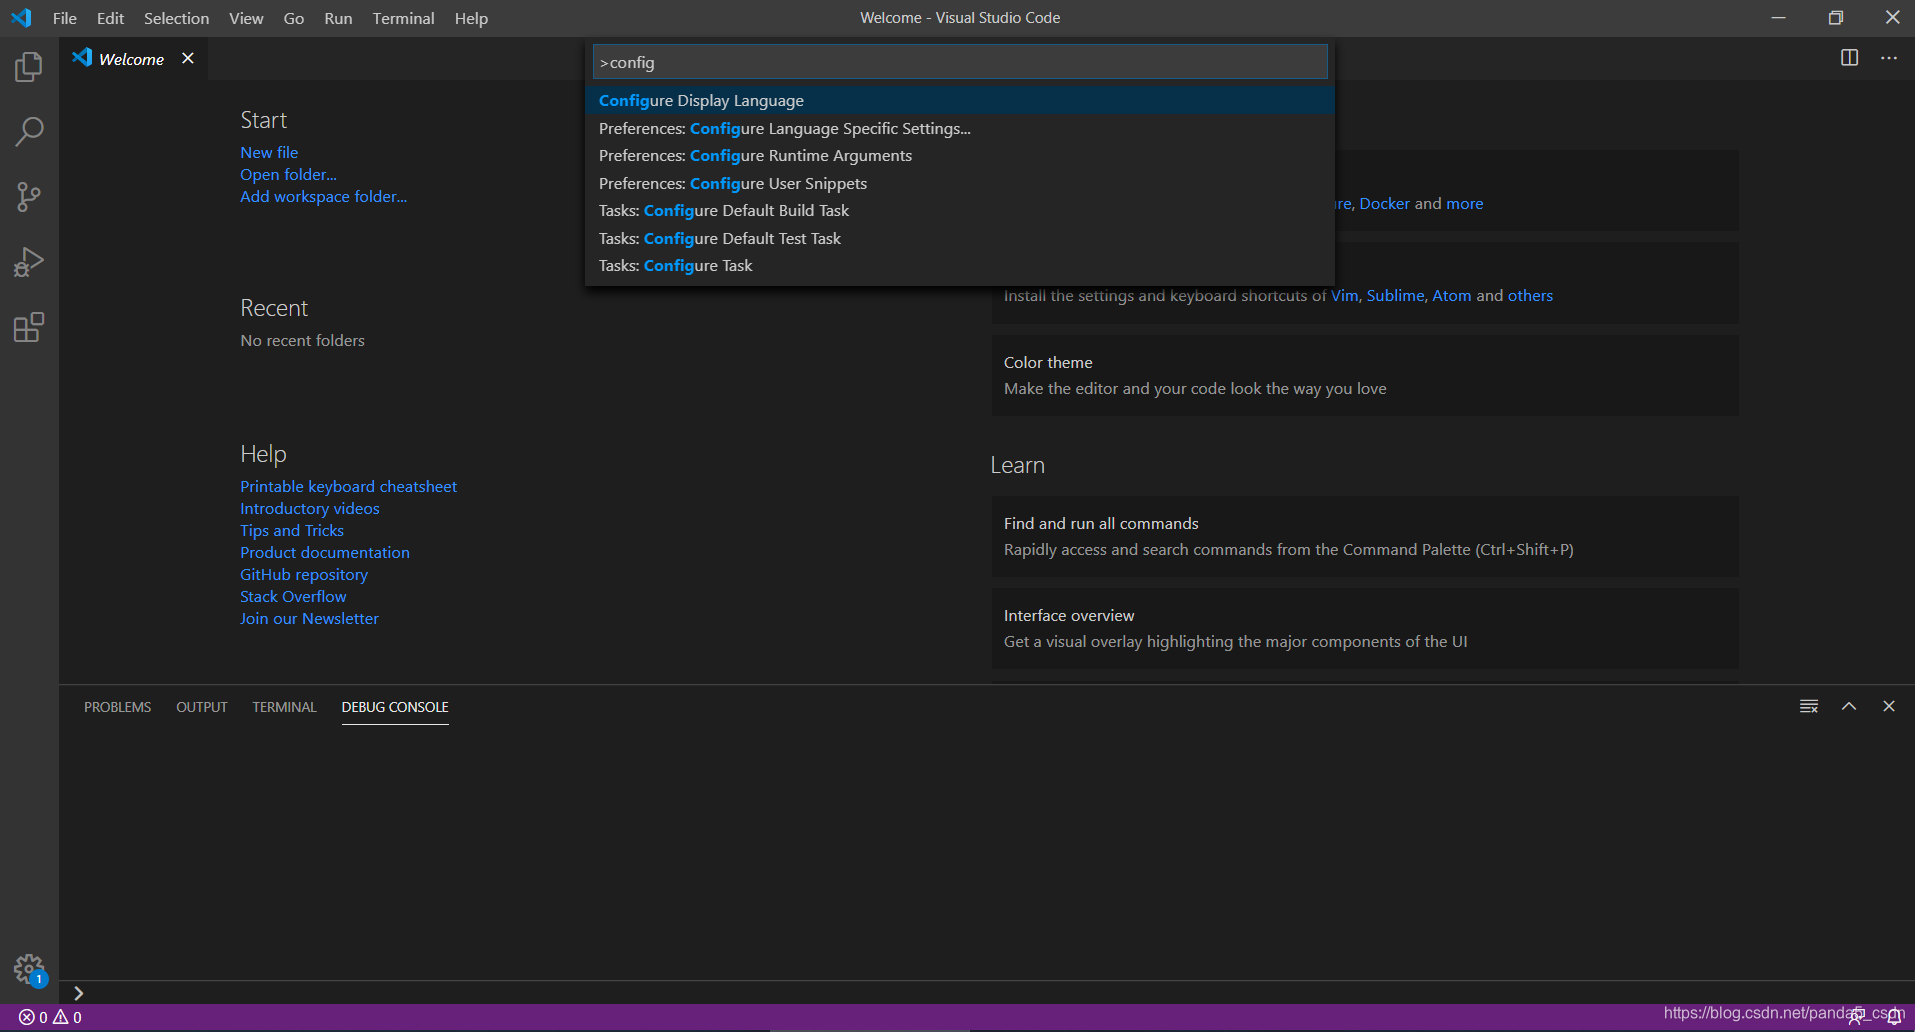
Task: Choose Configure User Snippets command
Action: 960,183
